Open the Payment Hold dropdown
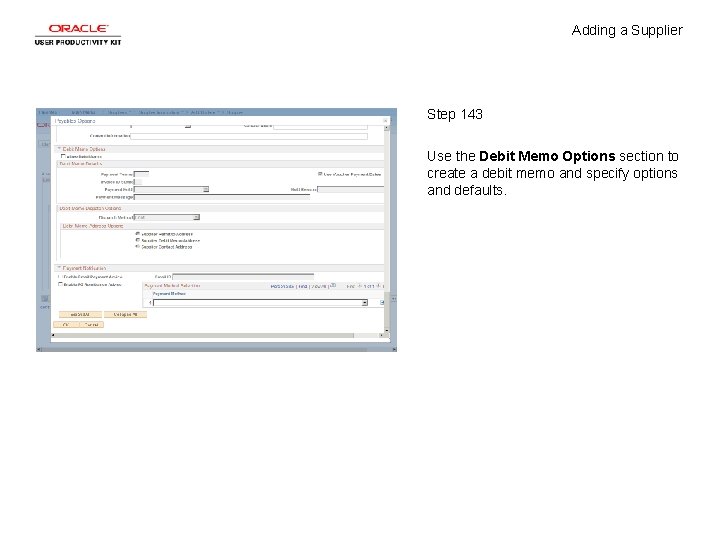The width and height of the screenshot is (720, 540). (x=206, y=189)
